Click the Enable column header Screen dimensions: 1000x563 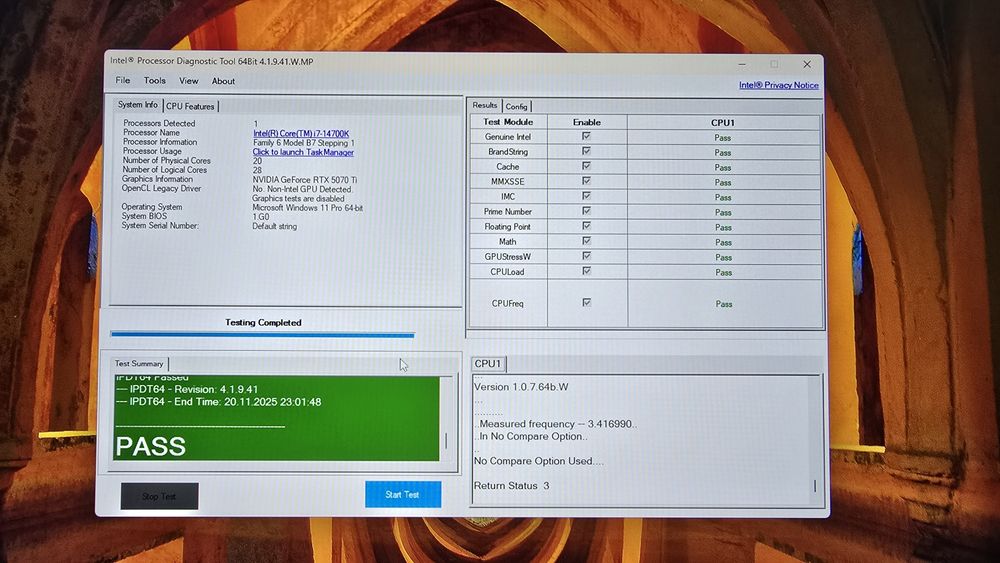587,122
